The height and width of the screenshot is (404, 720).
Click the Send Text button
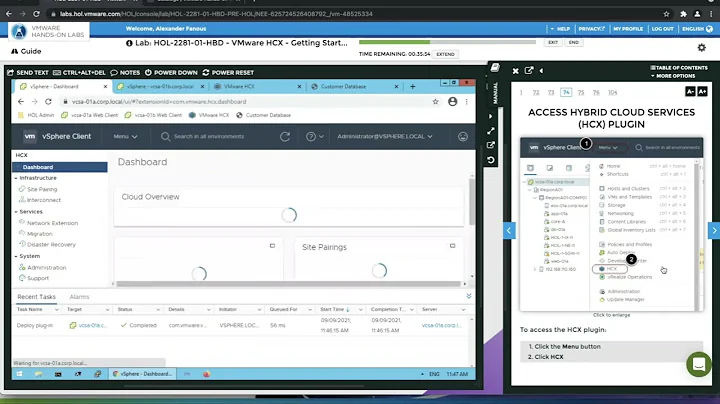click(x=28, y=73)
